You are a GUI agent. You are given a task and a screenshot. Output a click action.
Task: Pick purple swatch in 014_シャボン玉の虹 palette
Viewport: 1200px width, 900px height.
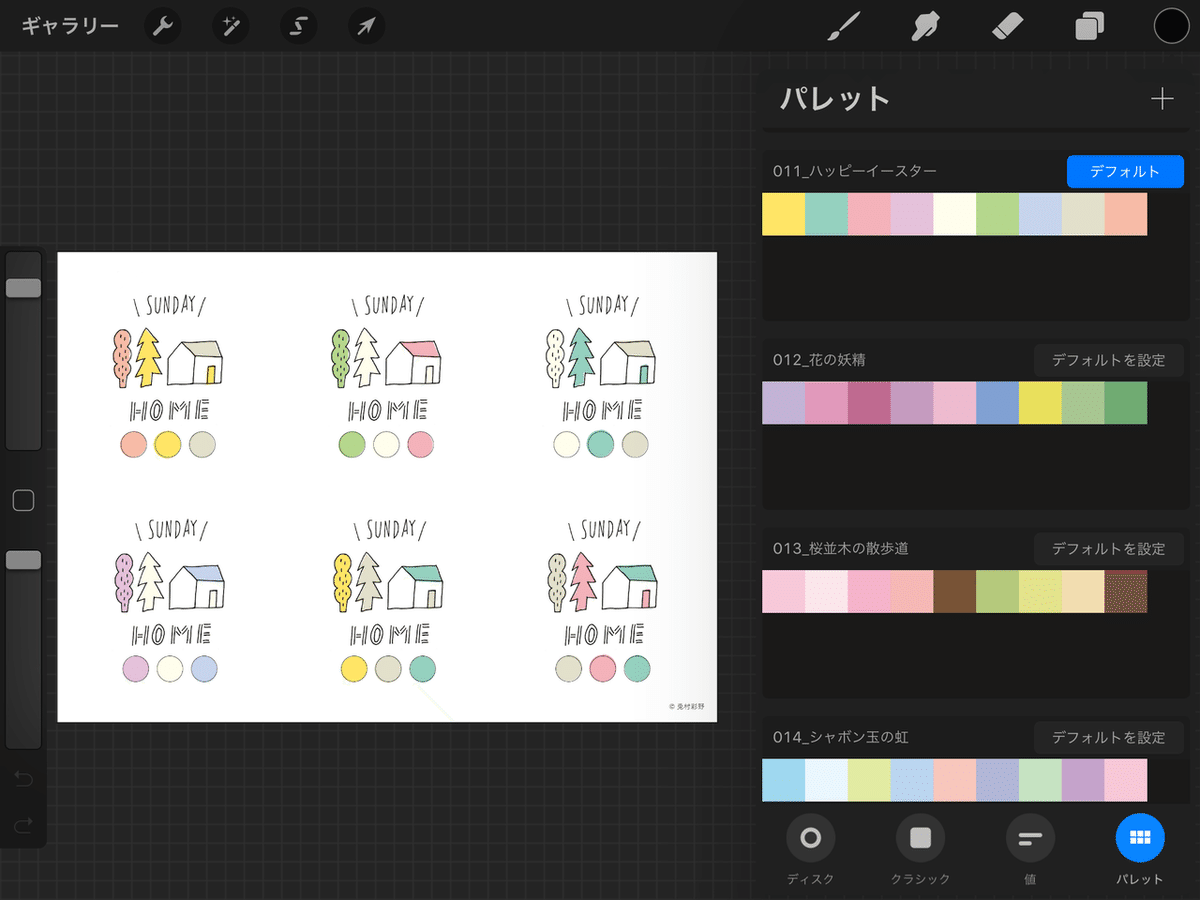[1083, 780]
